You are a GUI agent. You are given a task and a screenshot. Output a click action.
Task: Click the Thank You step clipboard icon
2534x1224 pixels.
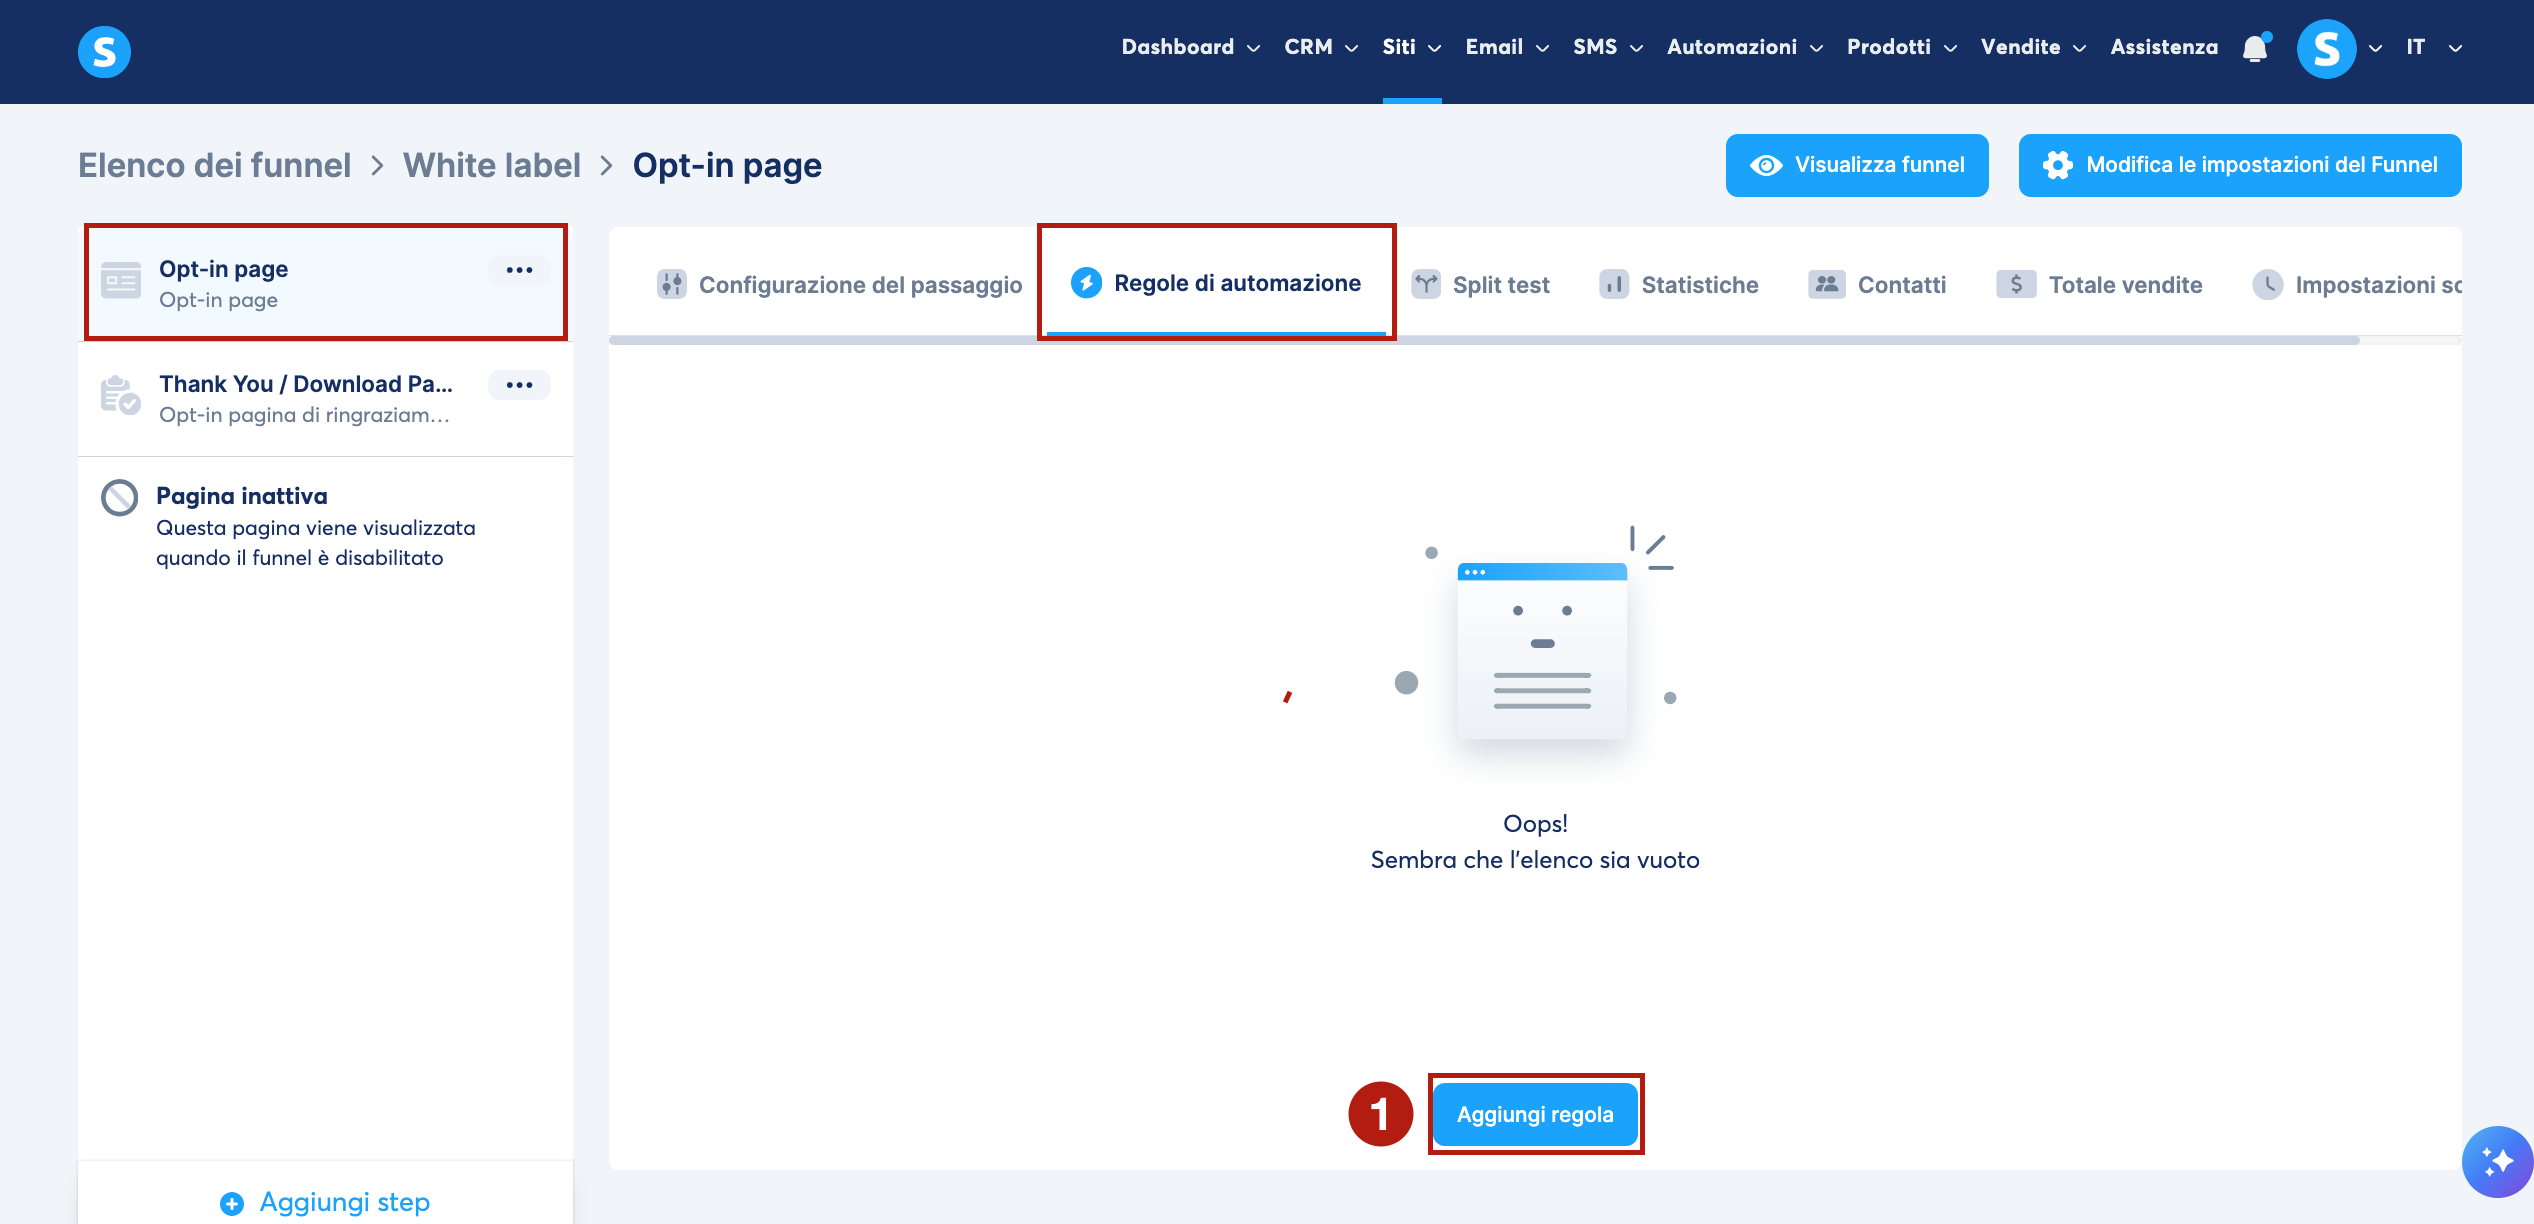(x=120, y=396)
